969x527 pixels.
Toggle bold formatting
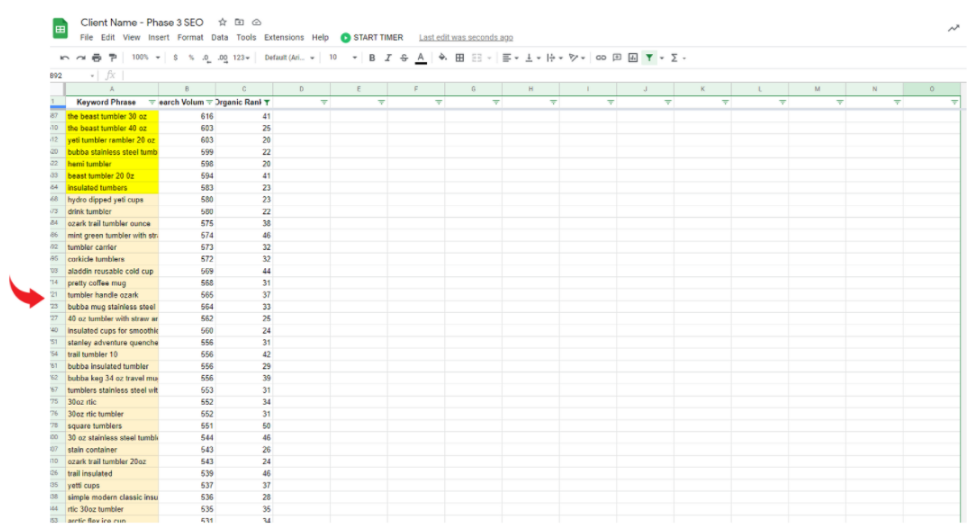tap(372, 57)
